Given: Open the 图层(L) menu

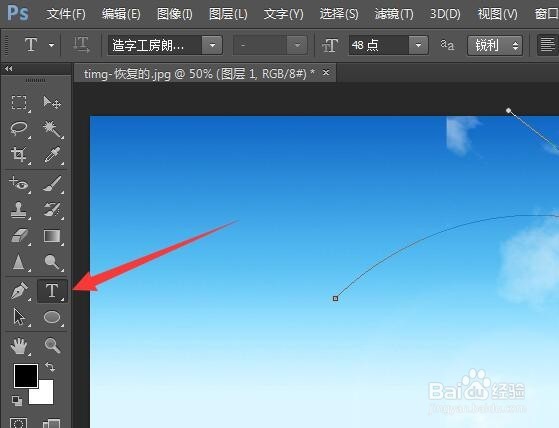Looking at the screenshot, I should pos(228,14).
